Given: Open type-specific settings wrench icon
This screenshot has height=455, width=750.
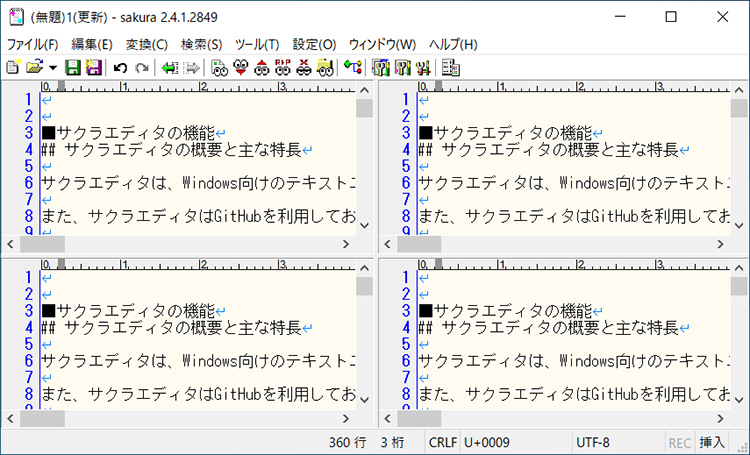Looking at the screenshot, I should [402, 67].
